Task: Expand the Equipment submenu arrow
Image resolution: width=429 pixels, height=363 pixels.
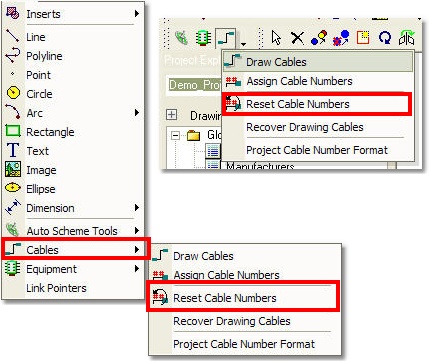Action: [x=137, y=268]
